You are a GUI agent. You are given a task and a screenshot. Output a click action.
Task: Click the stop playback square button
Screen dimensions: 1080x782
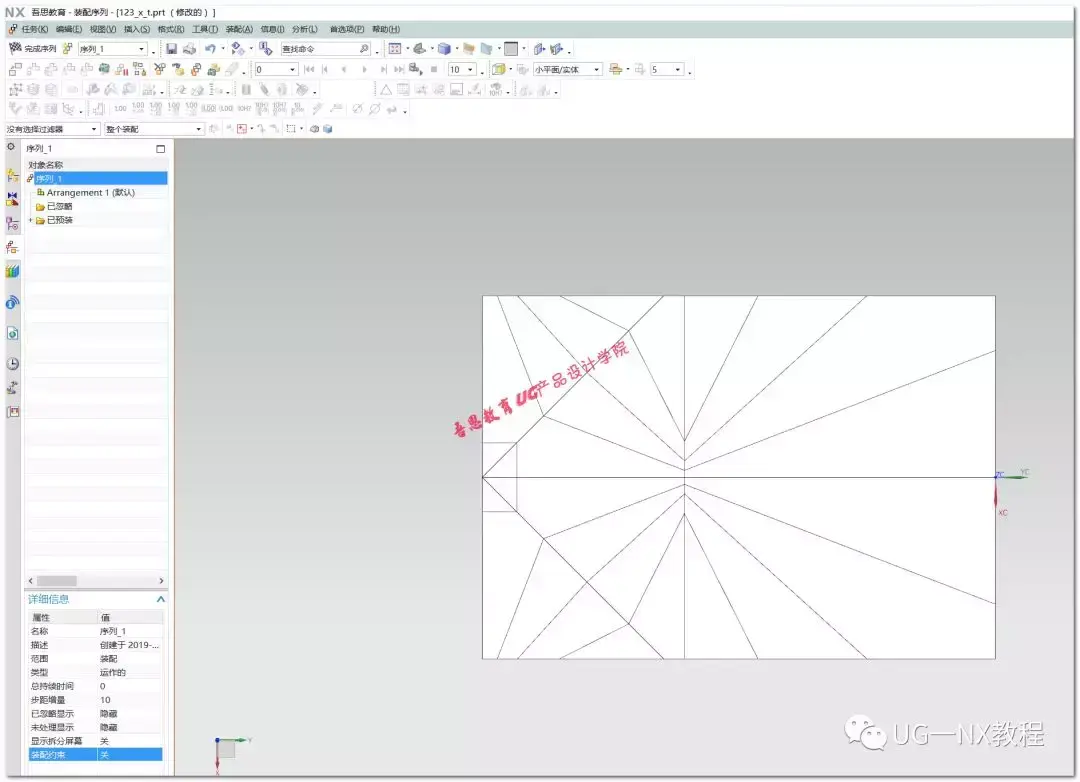434,69
